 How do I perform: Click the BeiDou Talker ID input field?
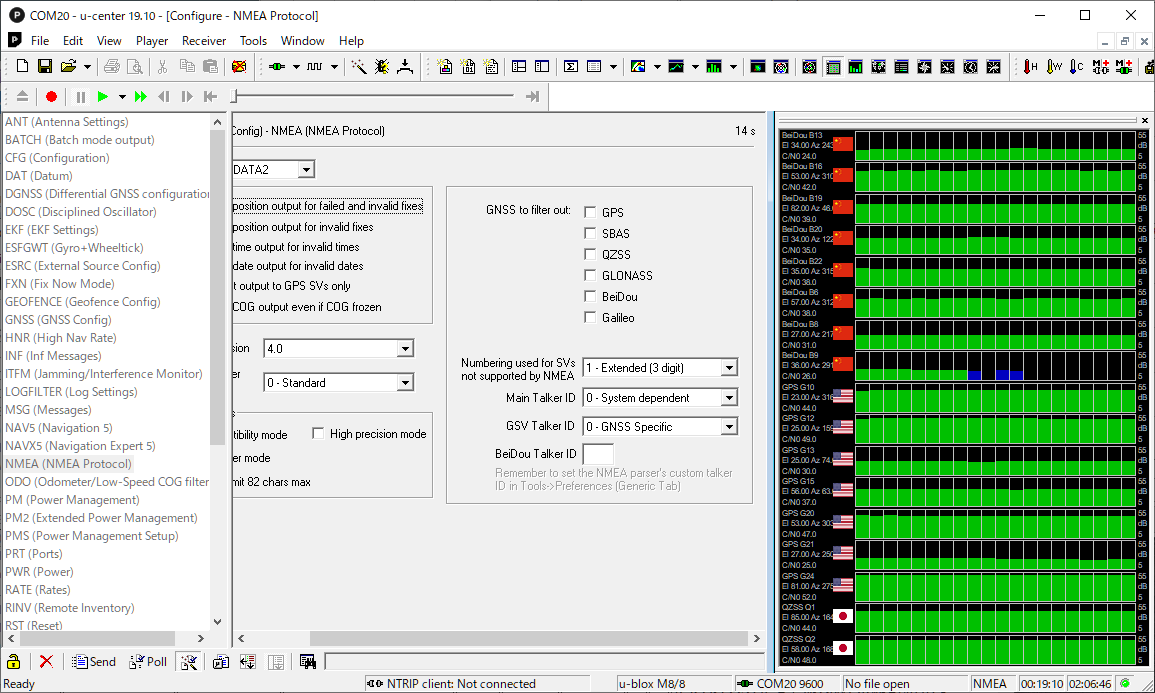tap(597, 454)
